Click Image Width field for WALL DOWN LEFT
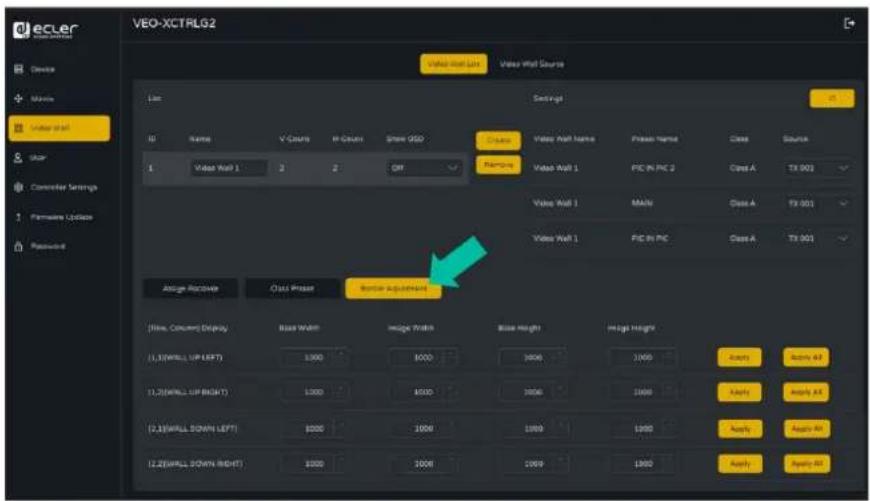The height and width of the screenshot is (501, 870). [424, 429]
